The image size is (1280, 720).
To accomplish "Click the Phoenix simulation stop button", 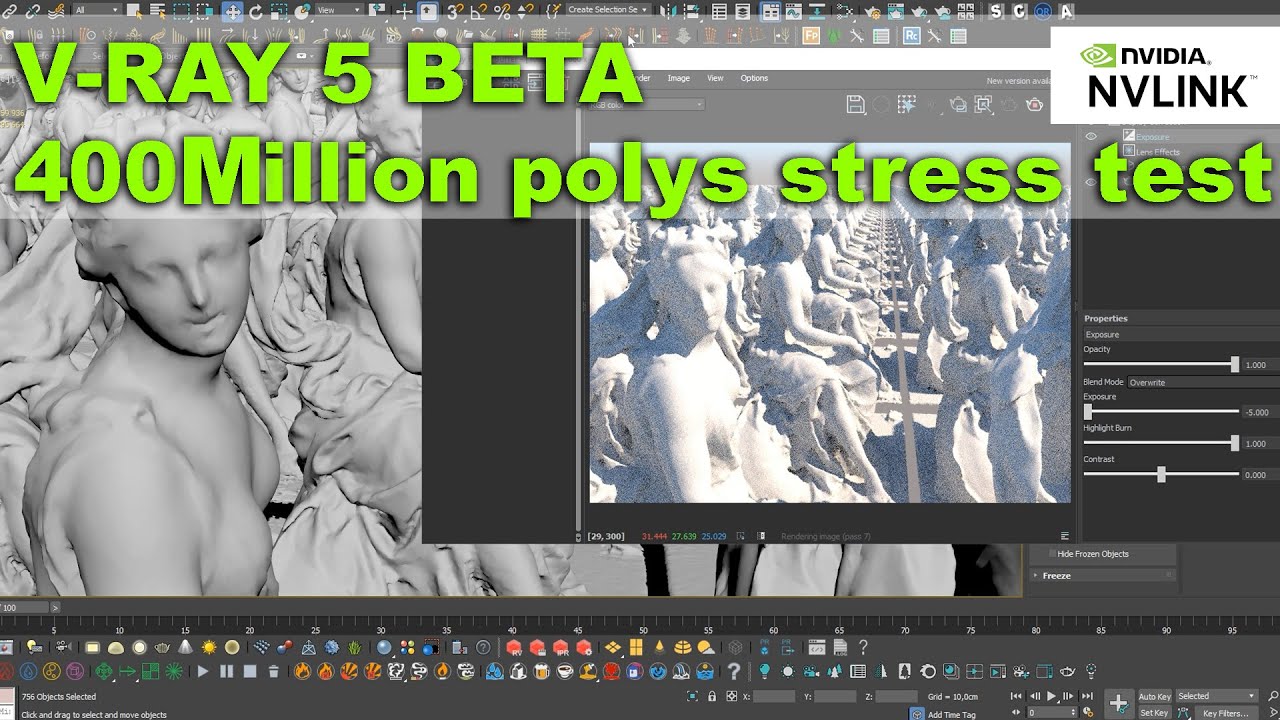I will 250,671.
